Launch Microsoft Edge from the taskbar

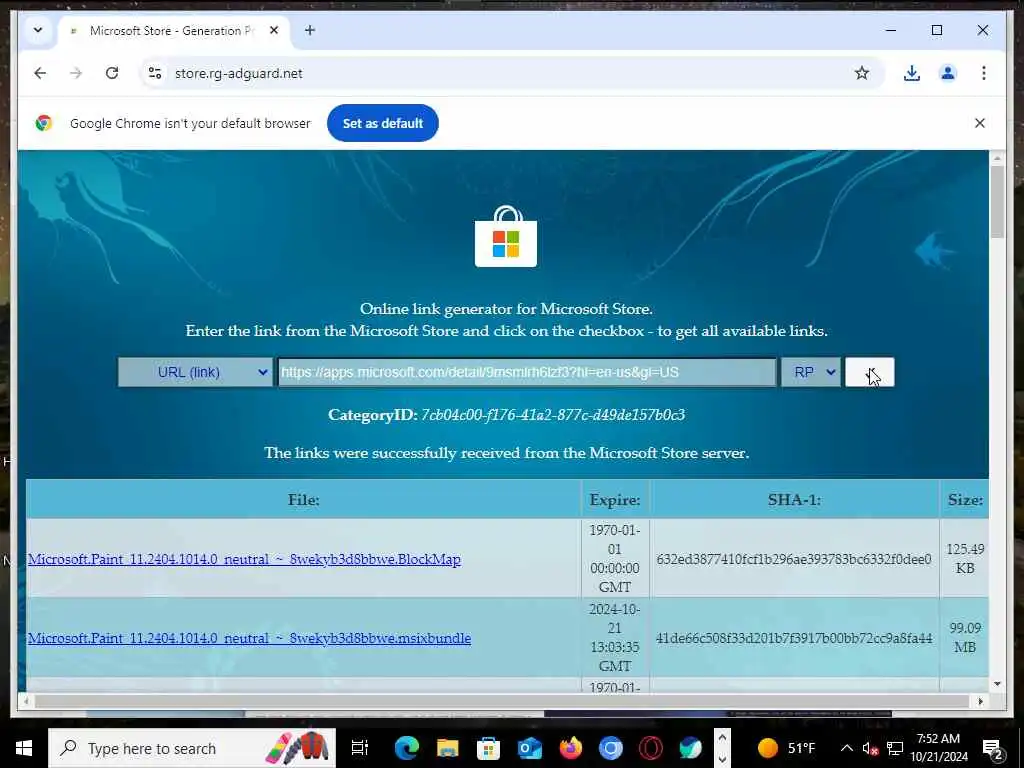point(406,748)
